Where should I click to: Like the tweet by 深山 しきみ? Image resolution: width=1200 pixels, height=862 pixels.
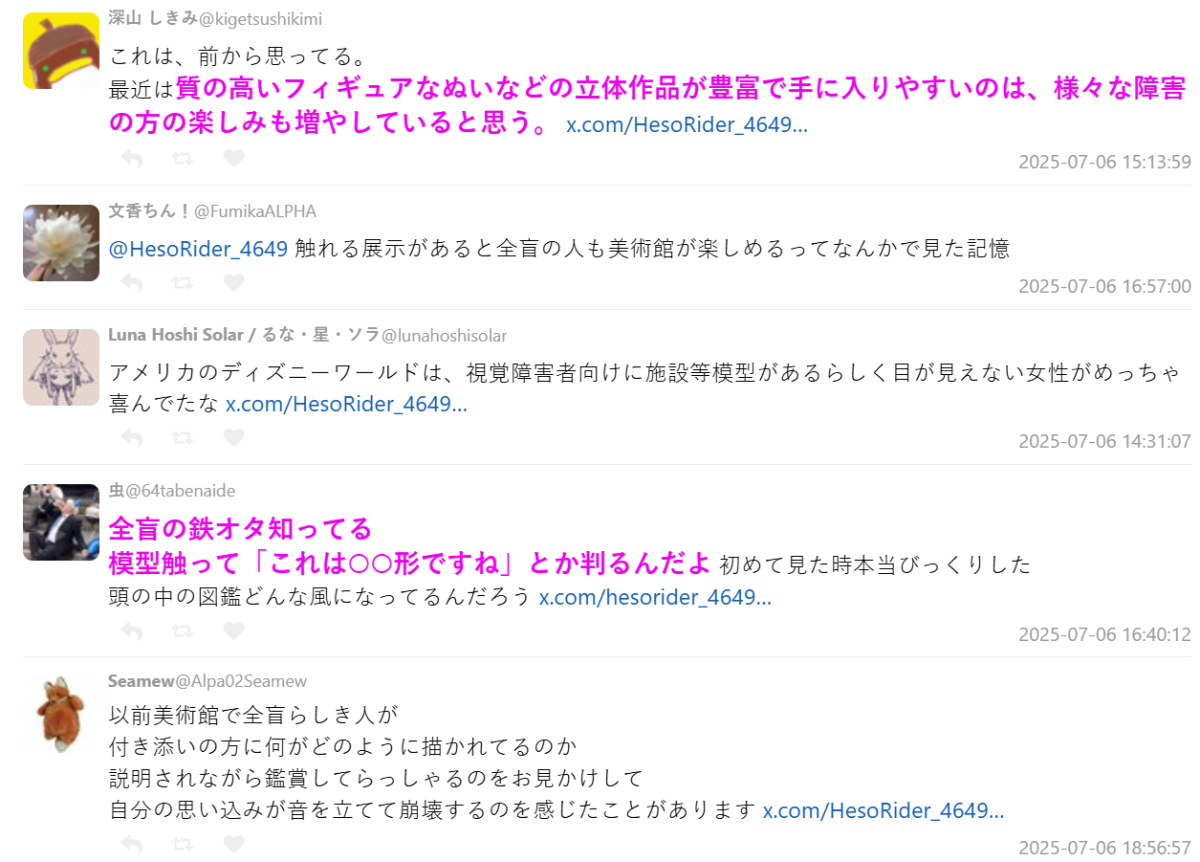click(x=233, y=158)
